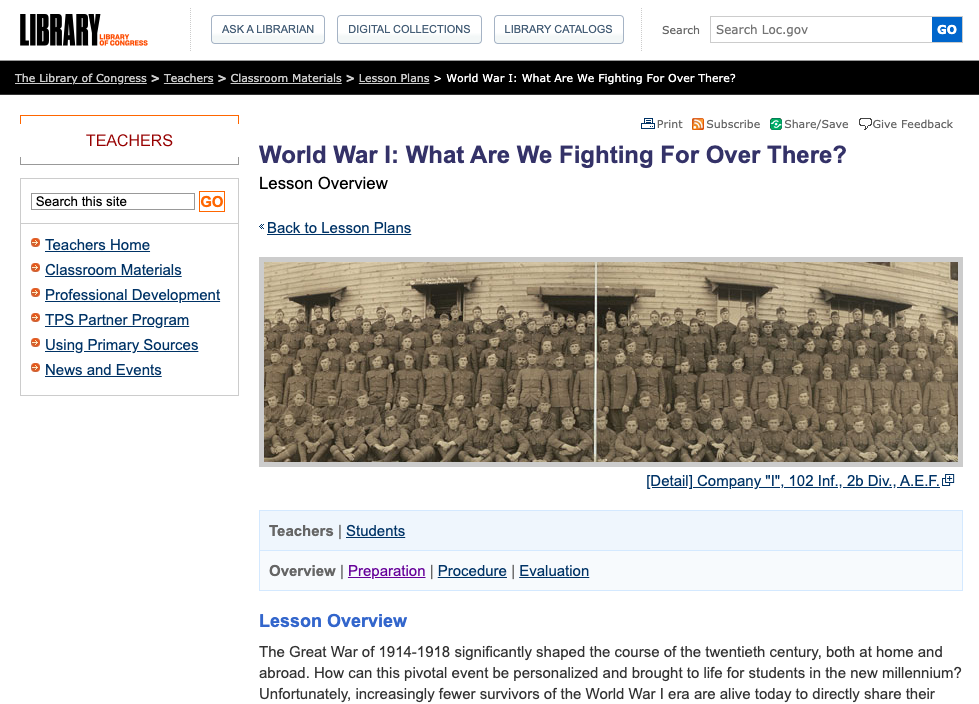Viewport: 979px width, 704px height.
Task: Open Library Catalogs
Action: [558, 30]
